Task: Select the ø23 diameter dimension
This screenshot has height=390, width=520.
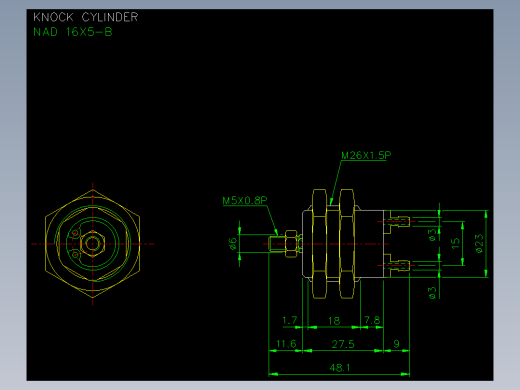Action: tap(479, 243)
